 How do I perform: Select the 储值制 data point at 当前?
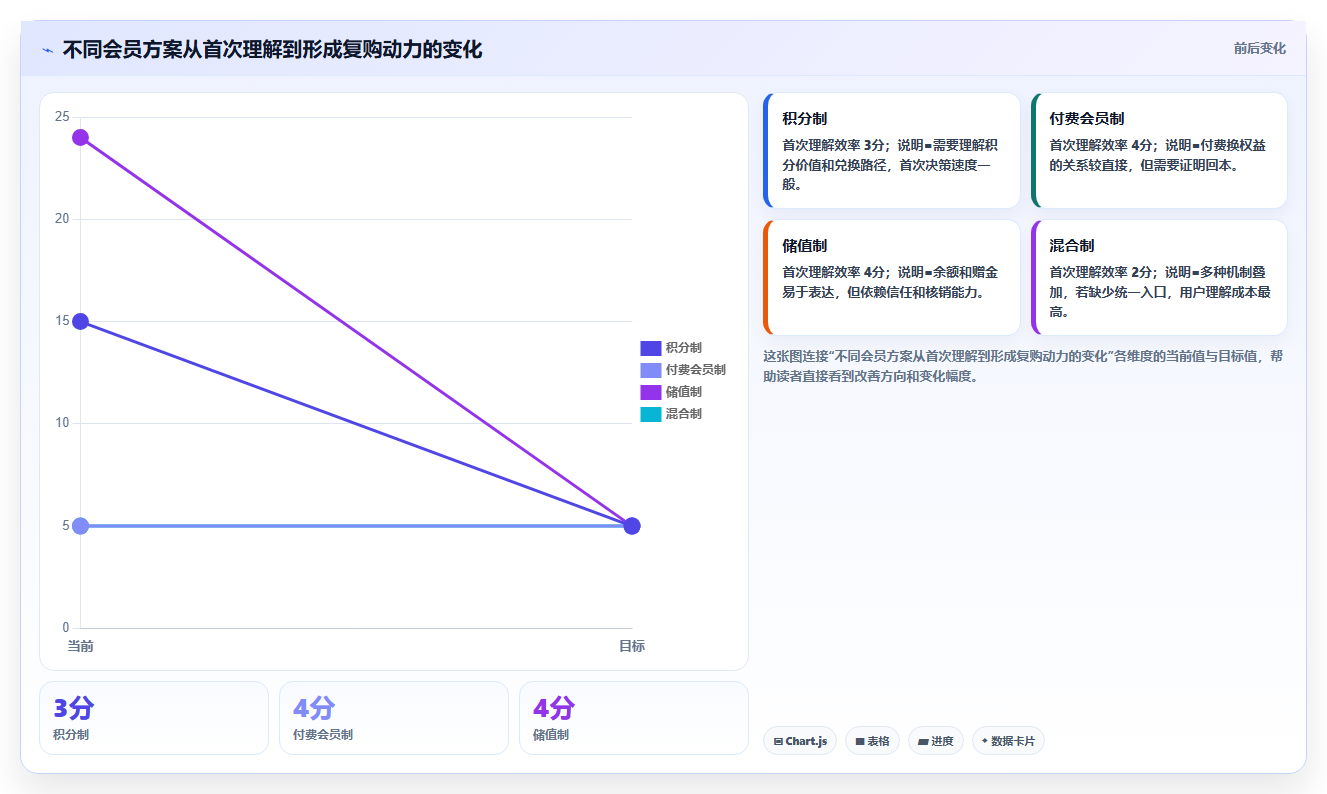80,137
